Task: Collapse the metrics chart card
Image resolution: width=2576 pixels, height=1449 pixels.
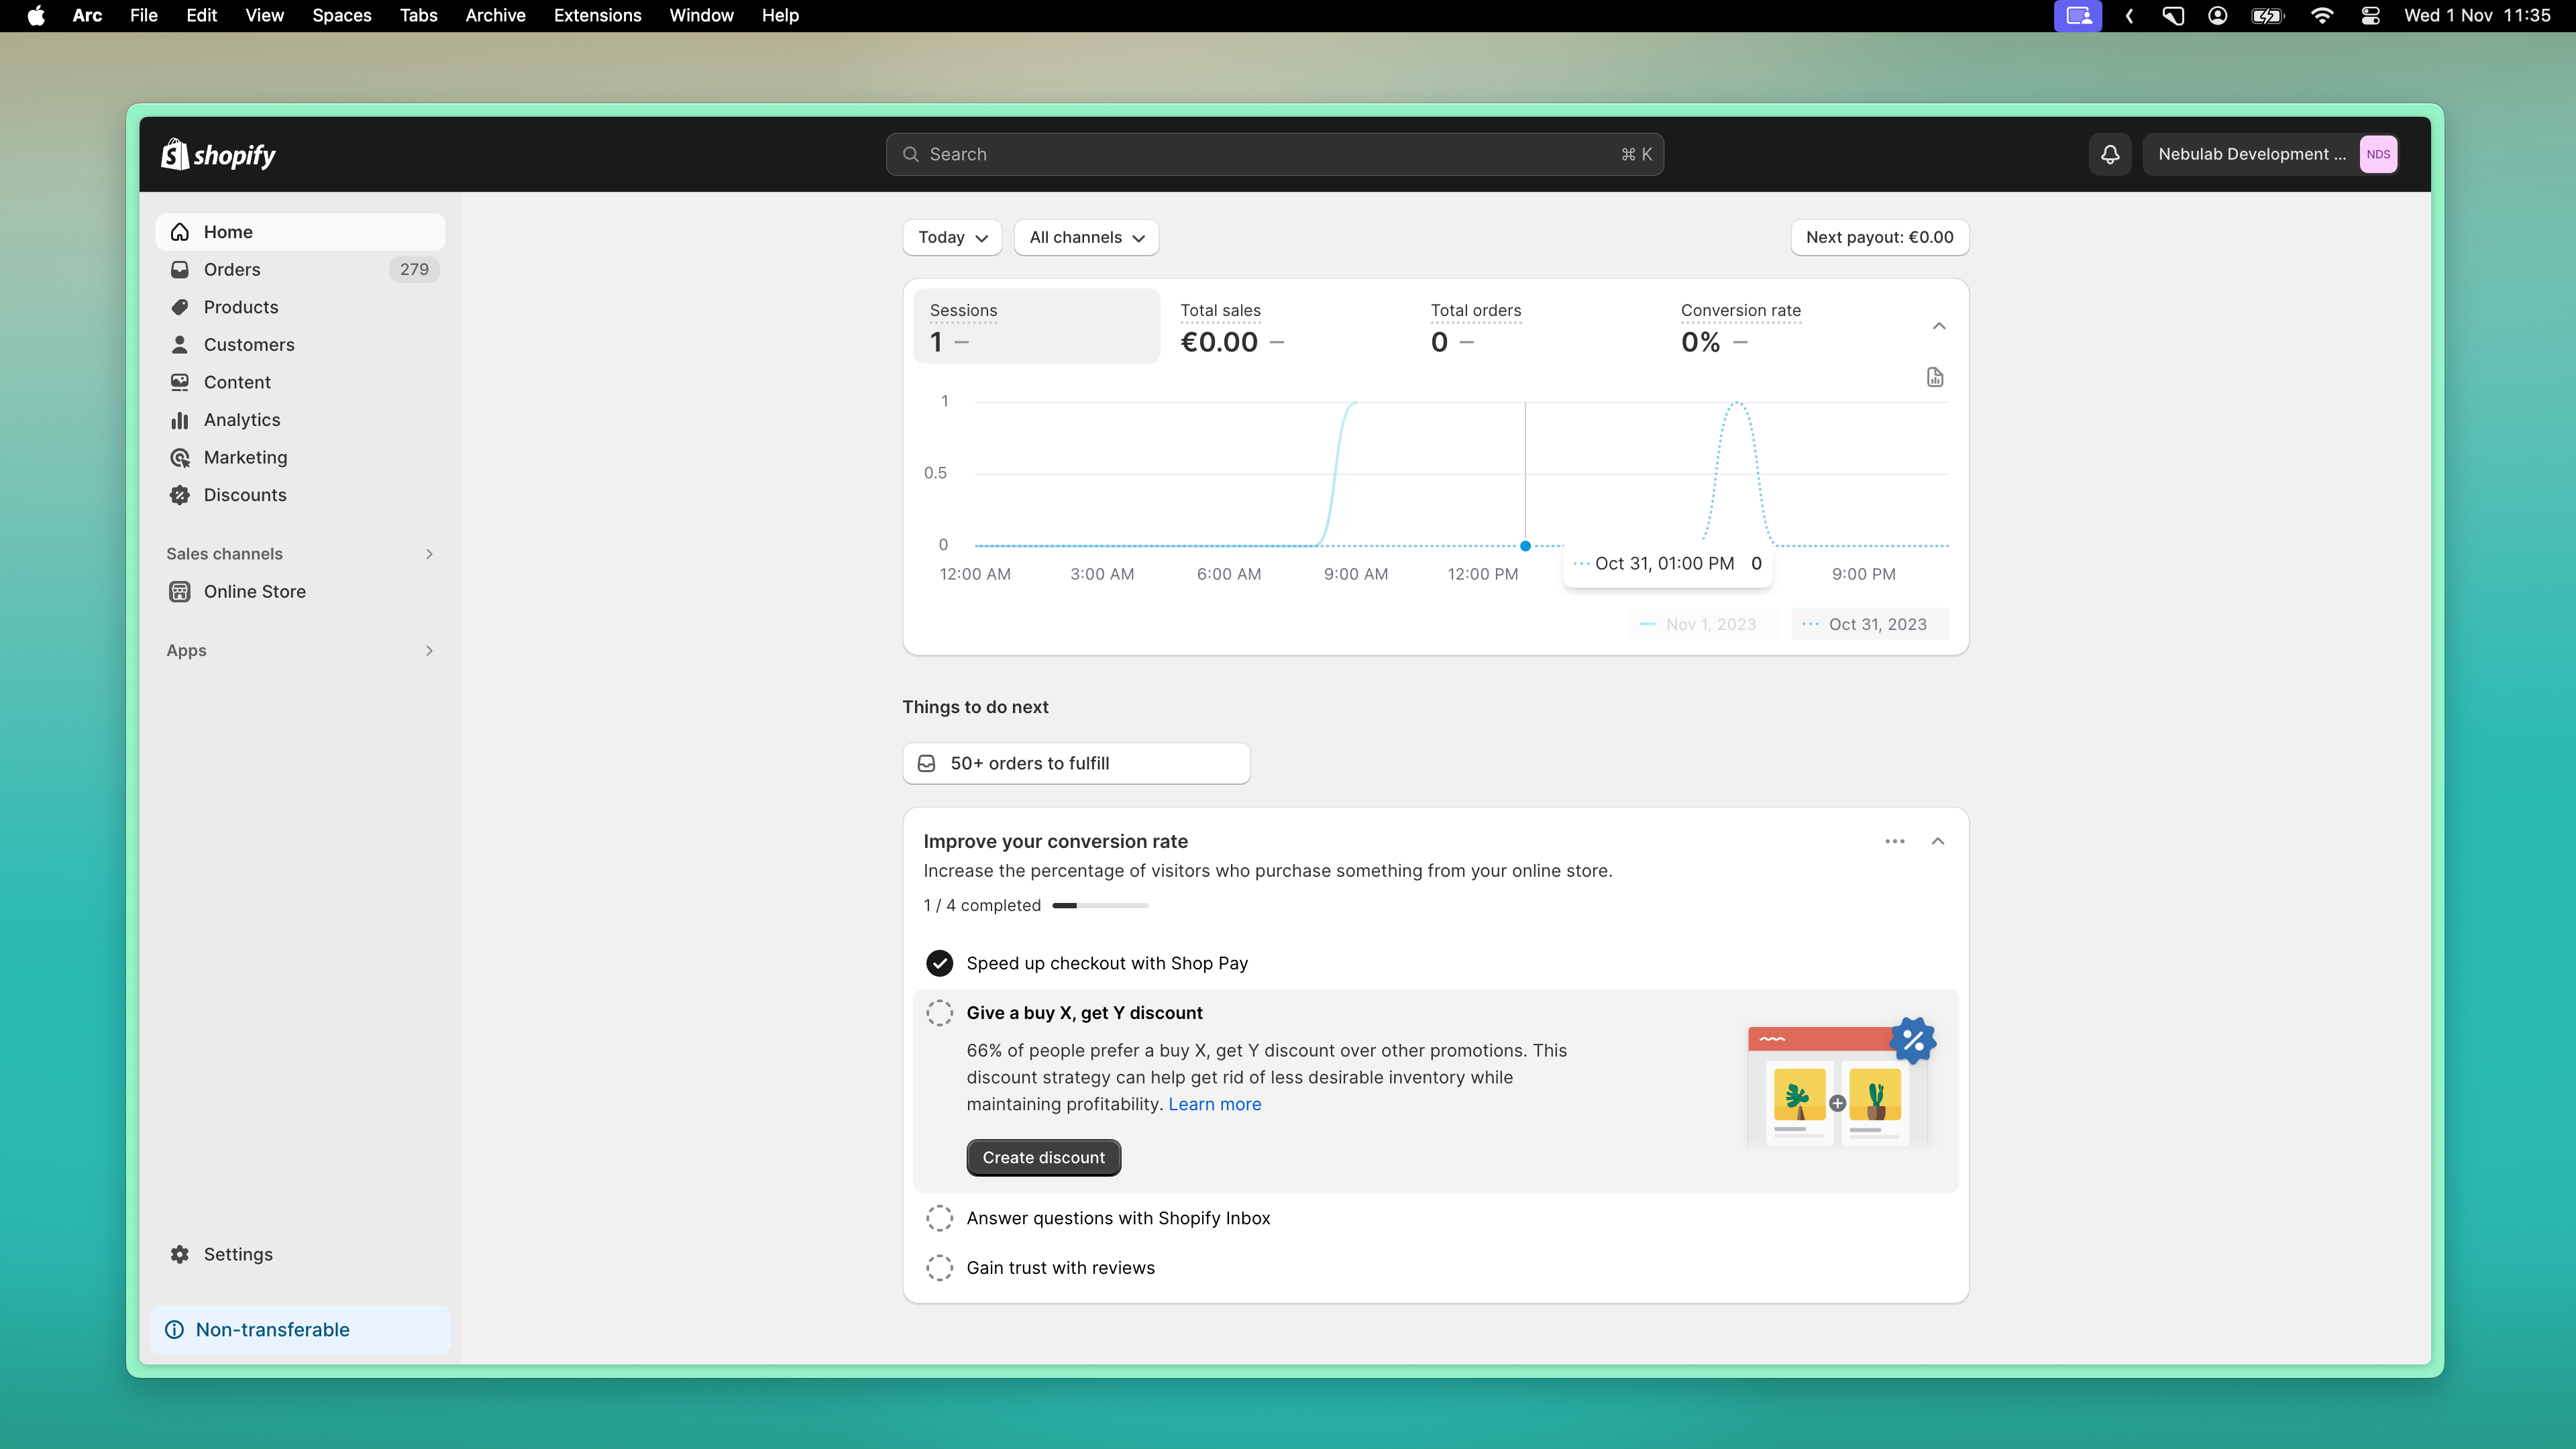Action: tap(1939, 326)
